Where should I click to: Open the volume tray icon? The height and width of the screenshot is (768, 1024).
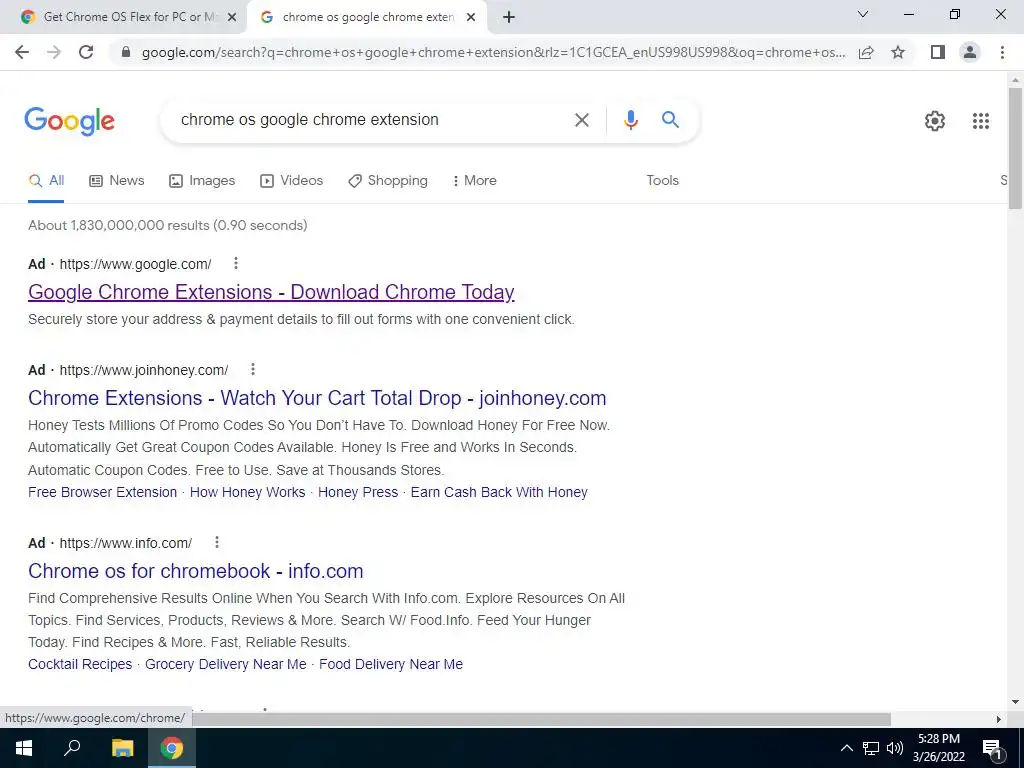(895, 748)
